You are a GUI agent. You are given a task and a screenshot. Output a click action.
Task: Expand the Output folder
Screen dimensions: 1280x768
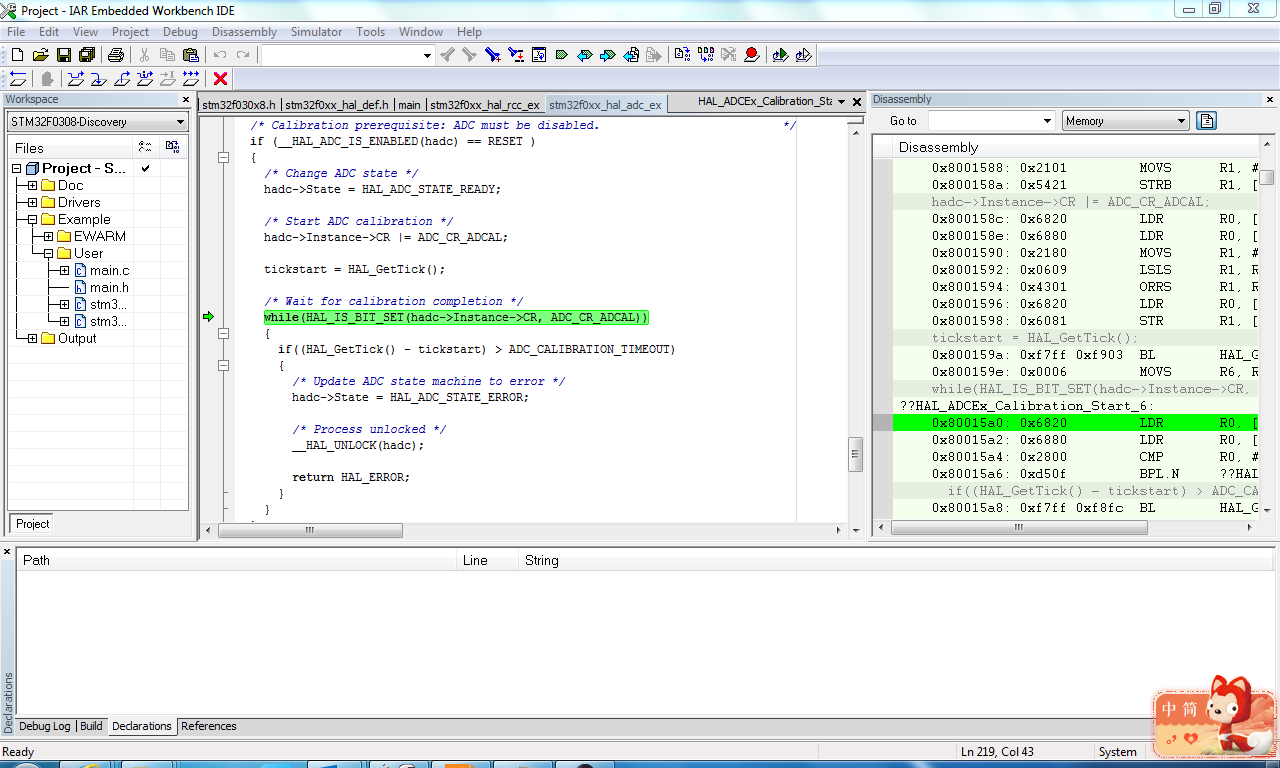pyautogui.click(x=33, y=339)
